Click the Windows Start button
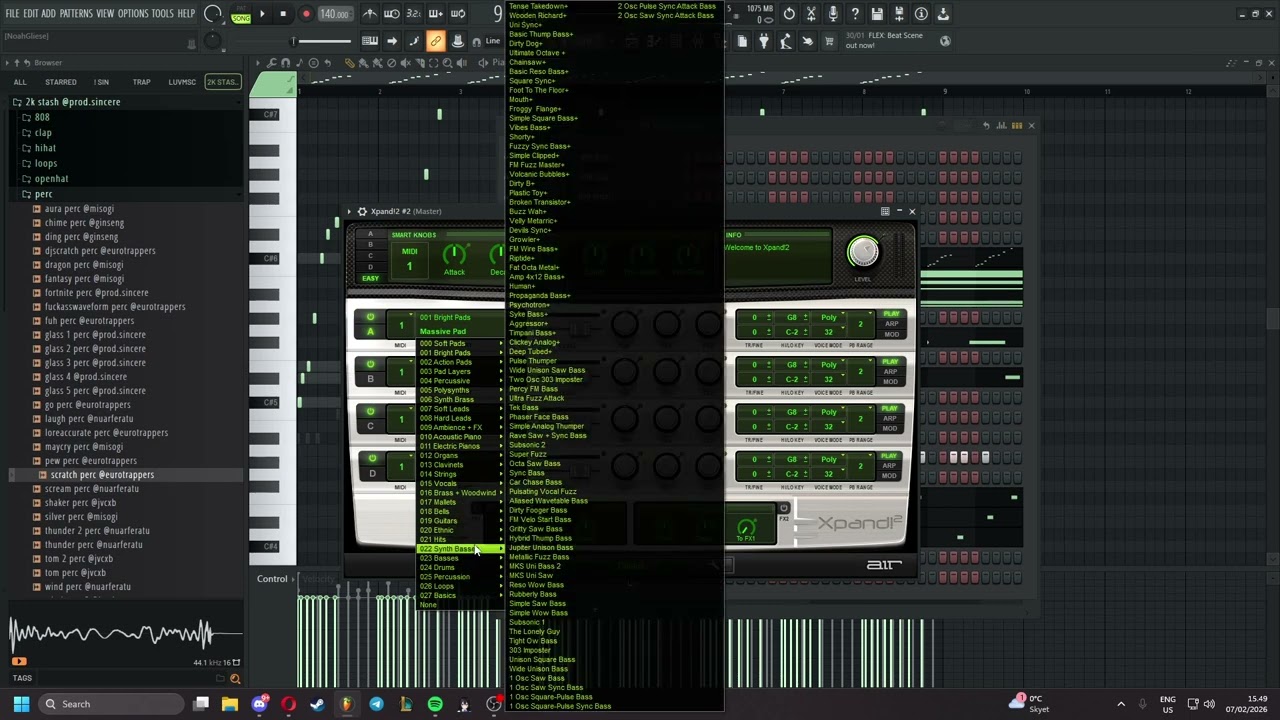Screen dimensions: 1280x720 (21, 704)
